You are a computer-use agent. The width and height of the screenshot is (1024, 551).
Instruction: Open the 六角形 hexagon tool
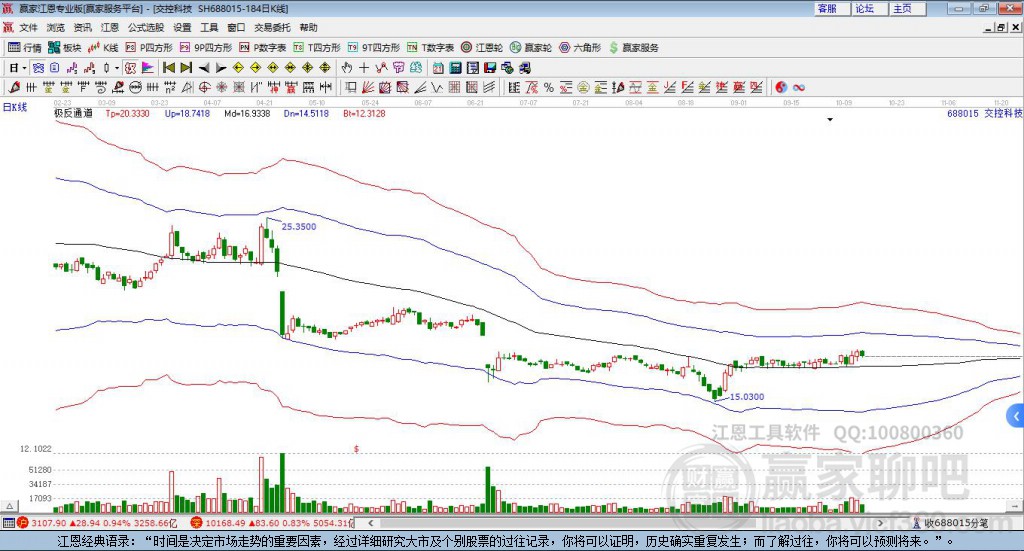click(x=580, y=48)
